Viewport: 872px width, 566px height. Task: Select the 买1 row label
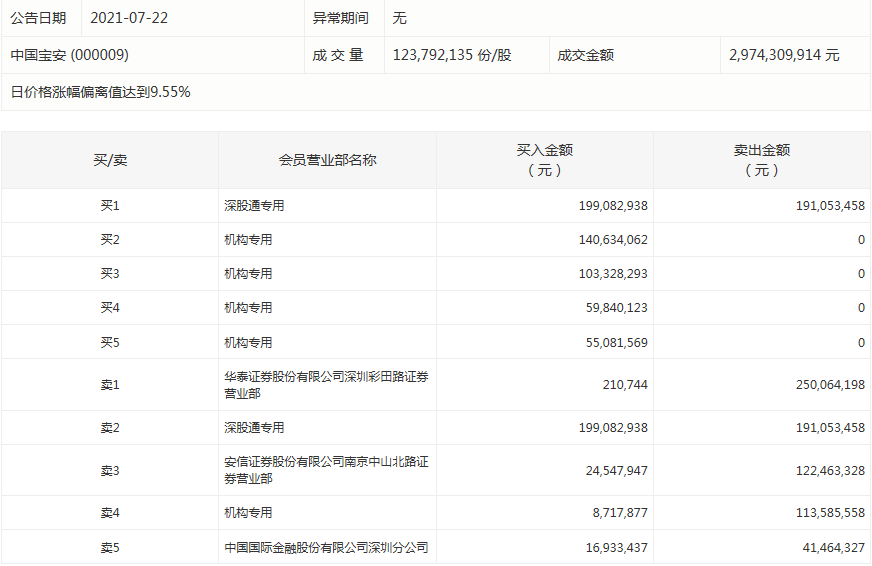click(x=110, y=206)
